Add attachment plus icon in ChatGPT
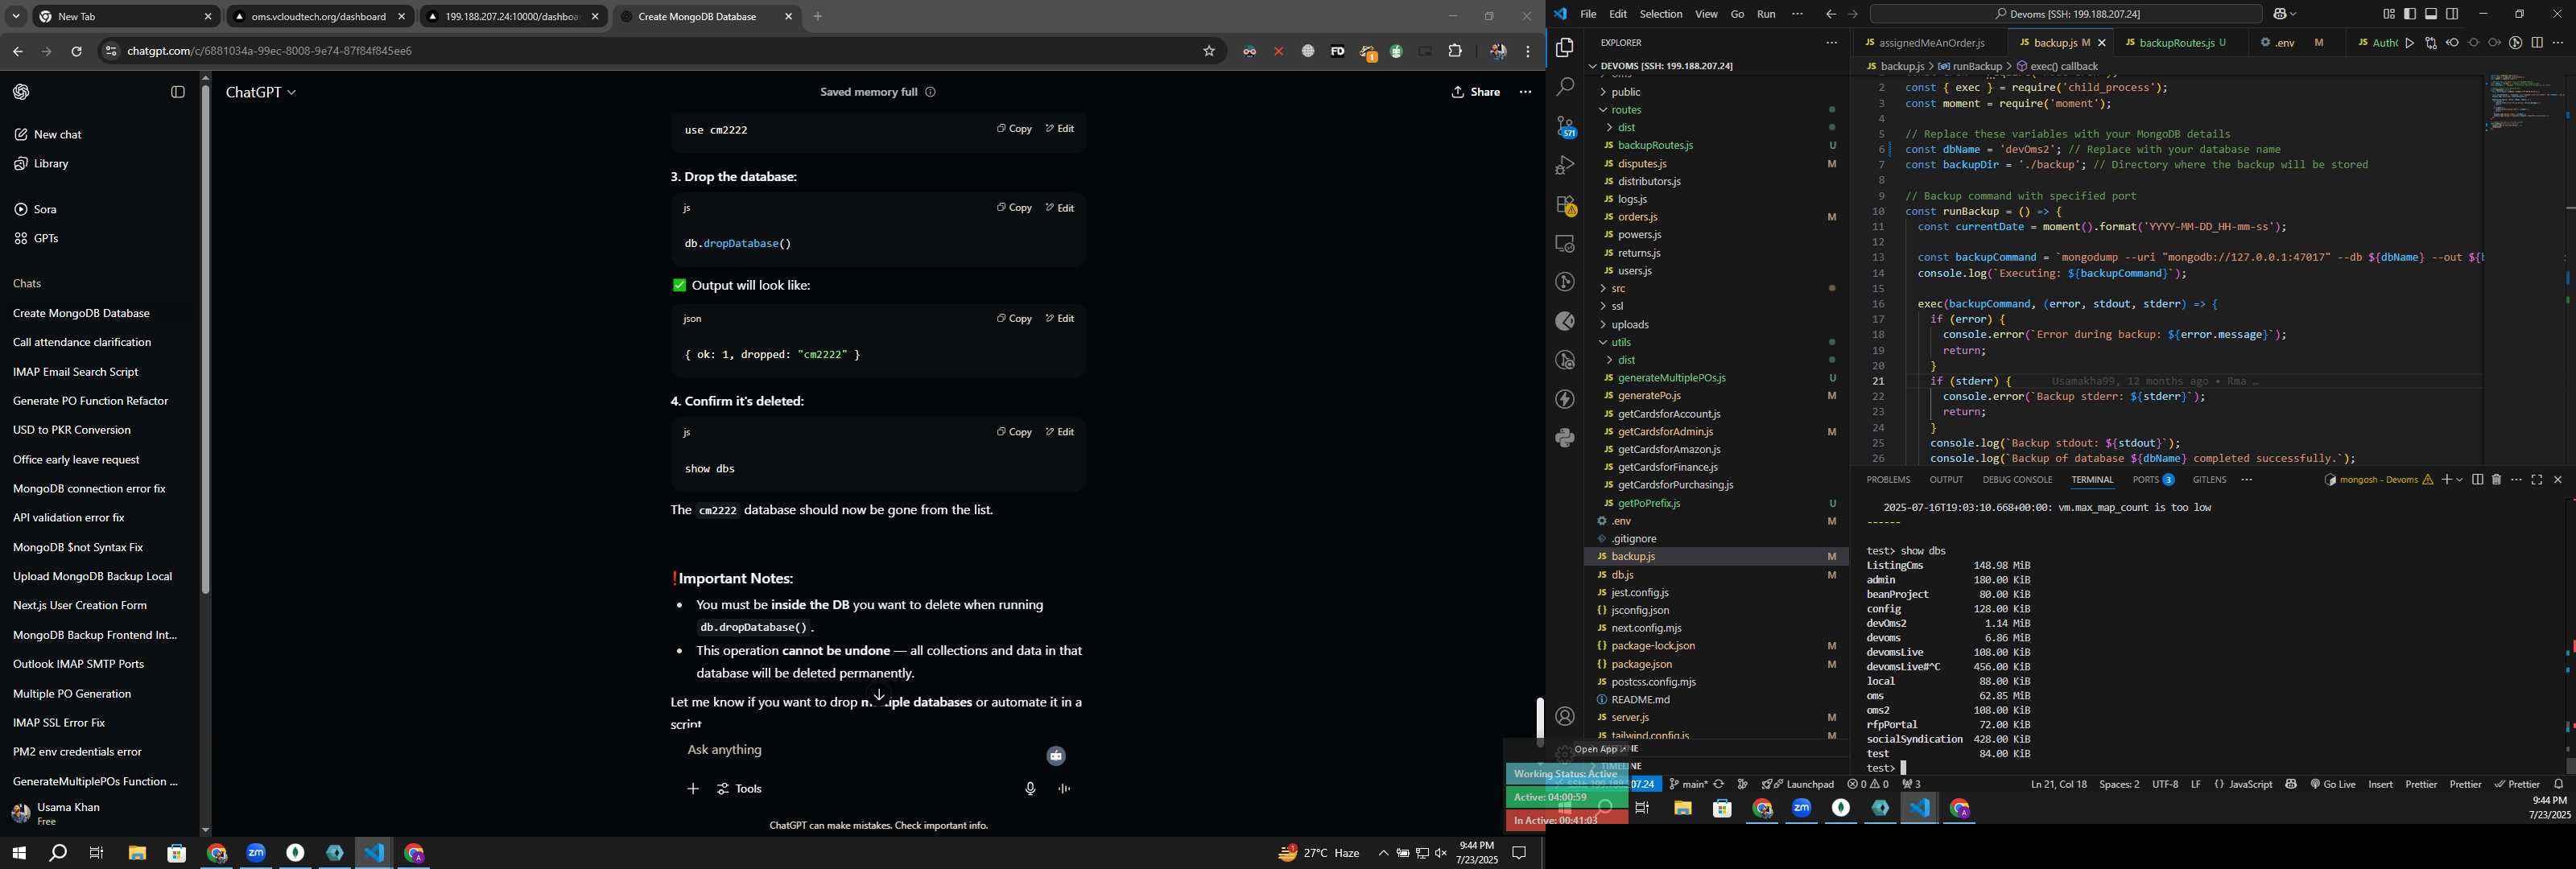 click(x=692, y=789)
